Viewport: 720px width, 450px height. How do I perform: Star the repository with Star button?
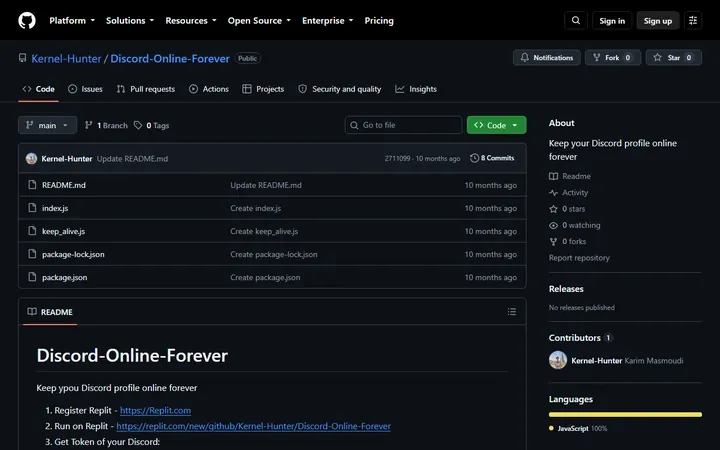[674, 57]
